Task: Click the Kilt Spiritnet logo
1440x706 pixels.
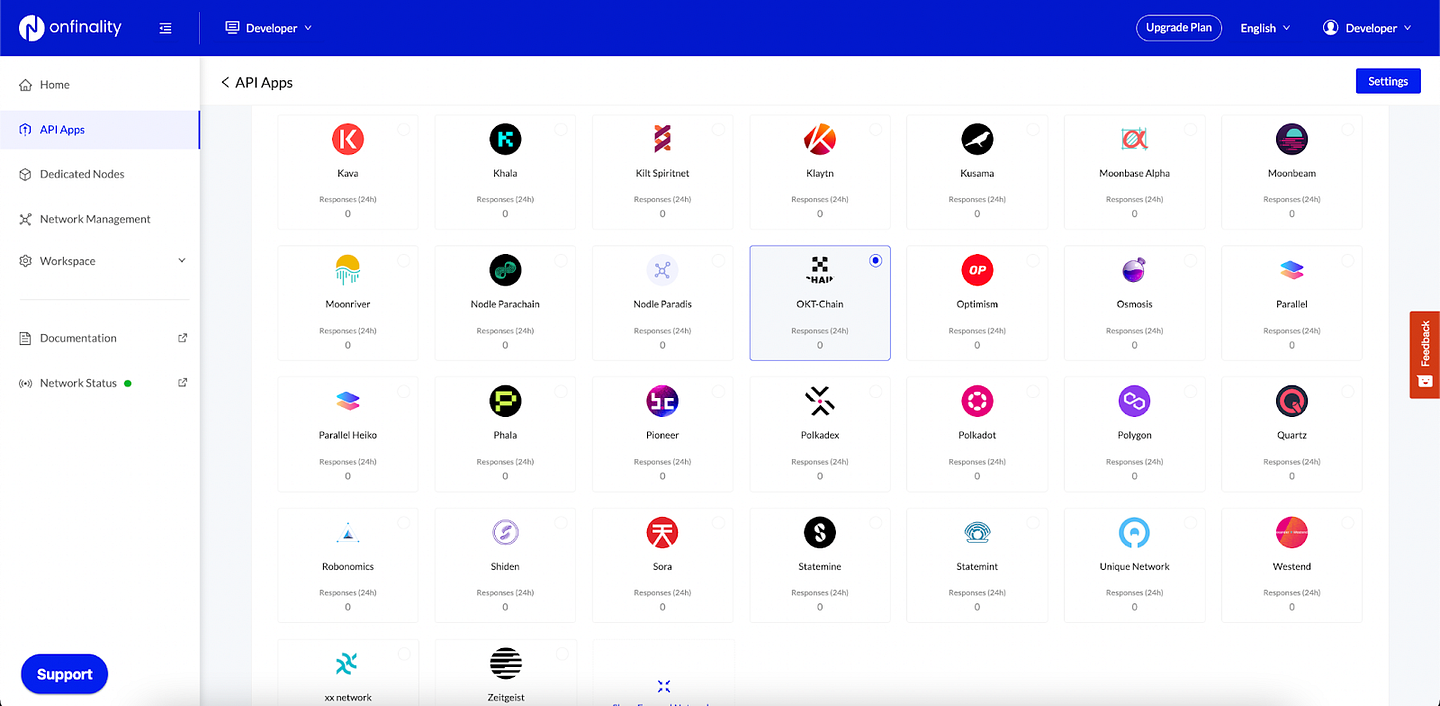Action: (x=662, y=139)
